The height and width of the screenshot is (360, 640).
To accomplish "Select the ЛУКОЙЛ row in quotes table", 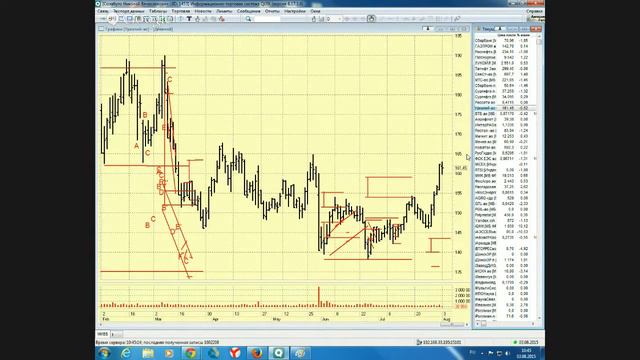I will point(505,63).
